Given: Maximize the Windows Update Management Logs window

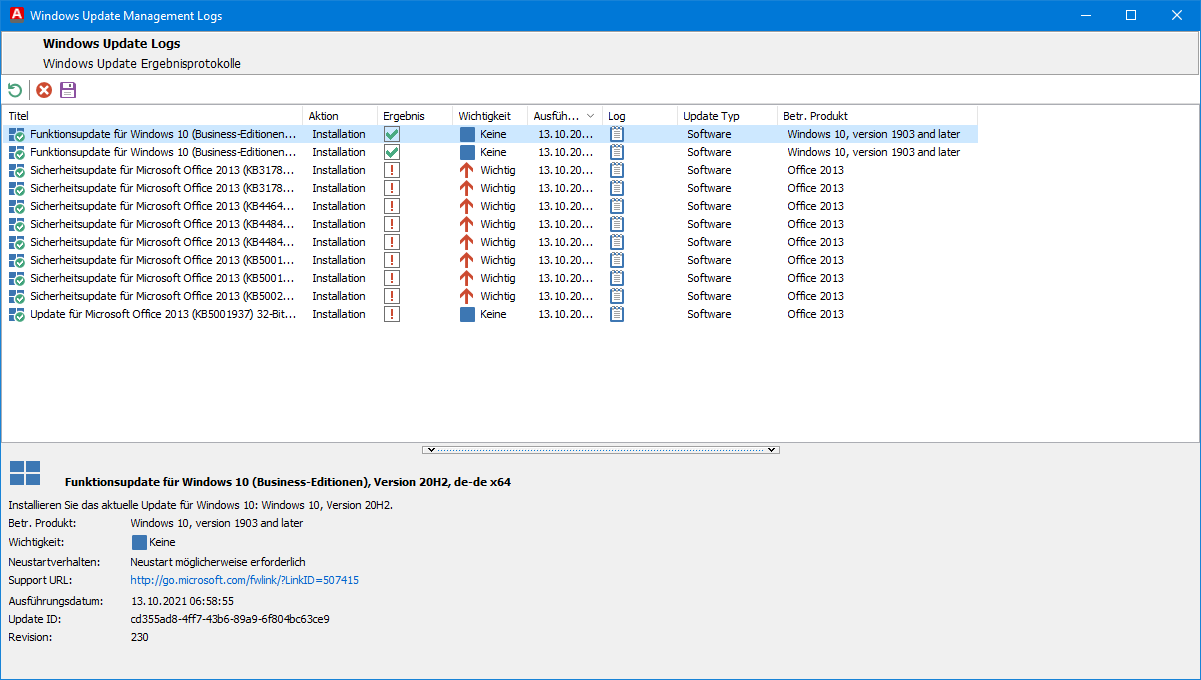Looking at the screenshot, I should coord(1131,15).
